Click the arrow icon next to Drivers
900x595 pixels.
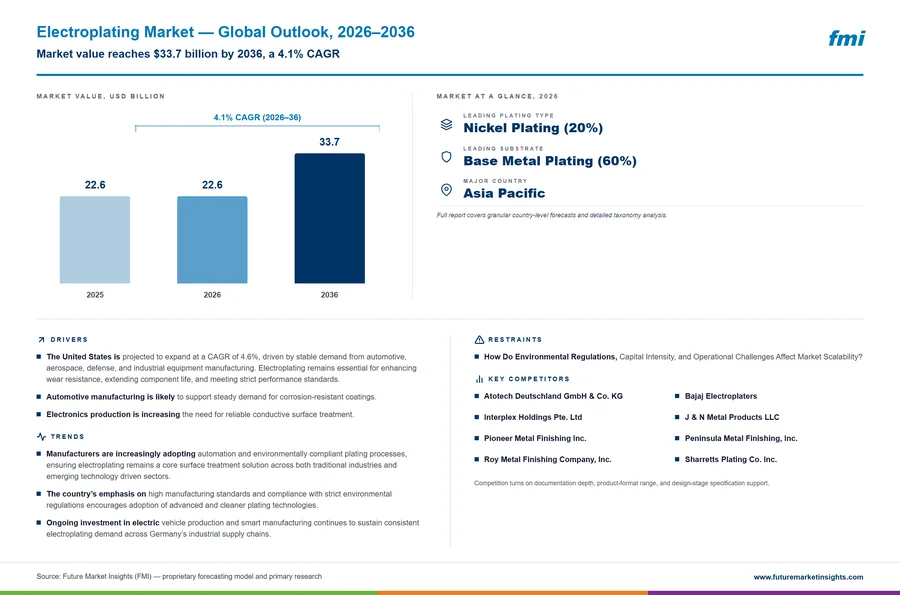tap(41, 340)
